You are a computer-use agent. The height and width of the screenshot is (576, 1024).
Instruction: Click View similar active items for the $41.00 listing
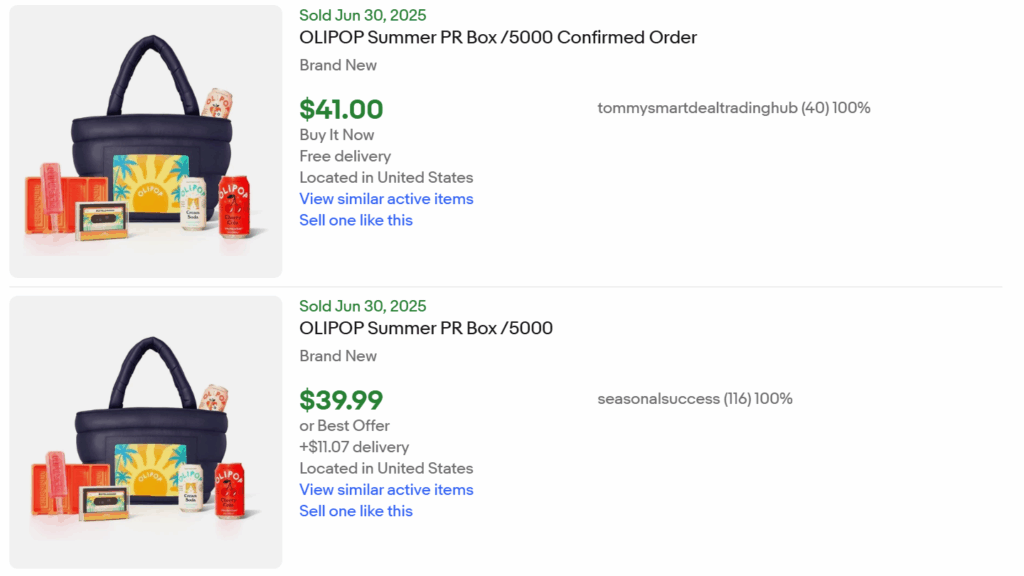click(x=386, y=199)
